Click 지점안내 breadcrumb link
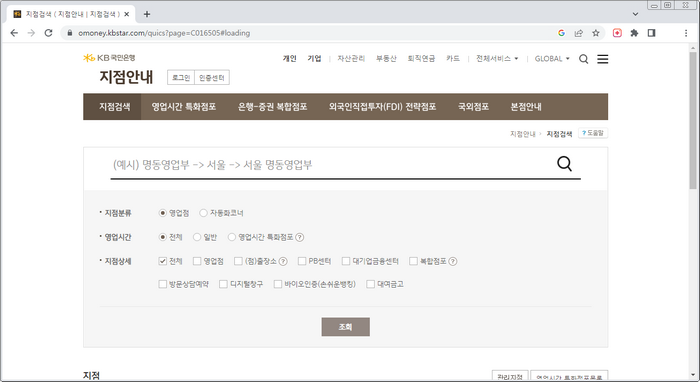 pos(523,134)
